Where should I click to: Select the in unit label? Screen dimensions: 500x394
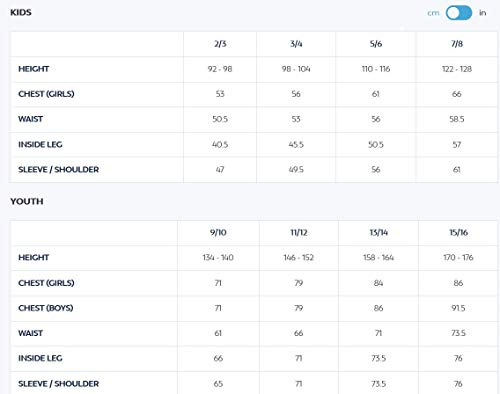482,13
